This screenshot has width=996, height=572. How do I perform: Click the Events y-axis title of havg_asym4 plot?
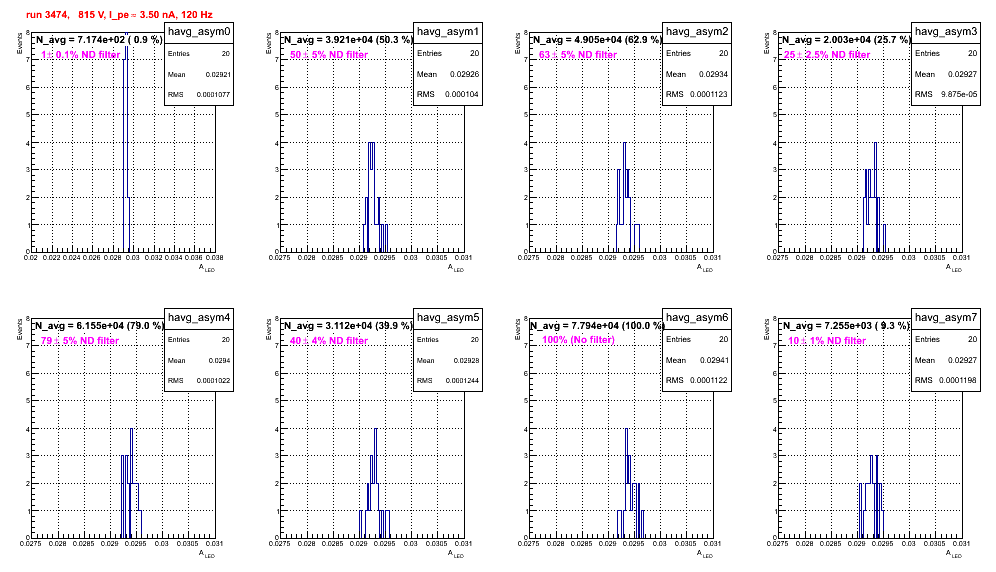click(x=20, y=329)
